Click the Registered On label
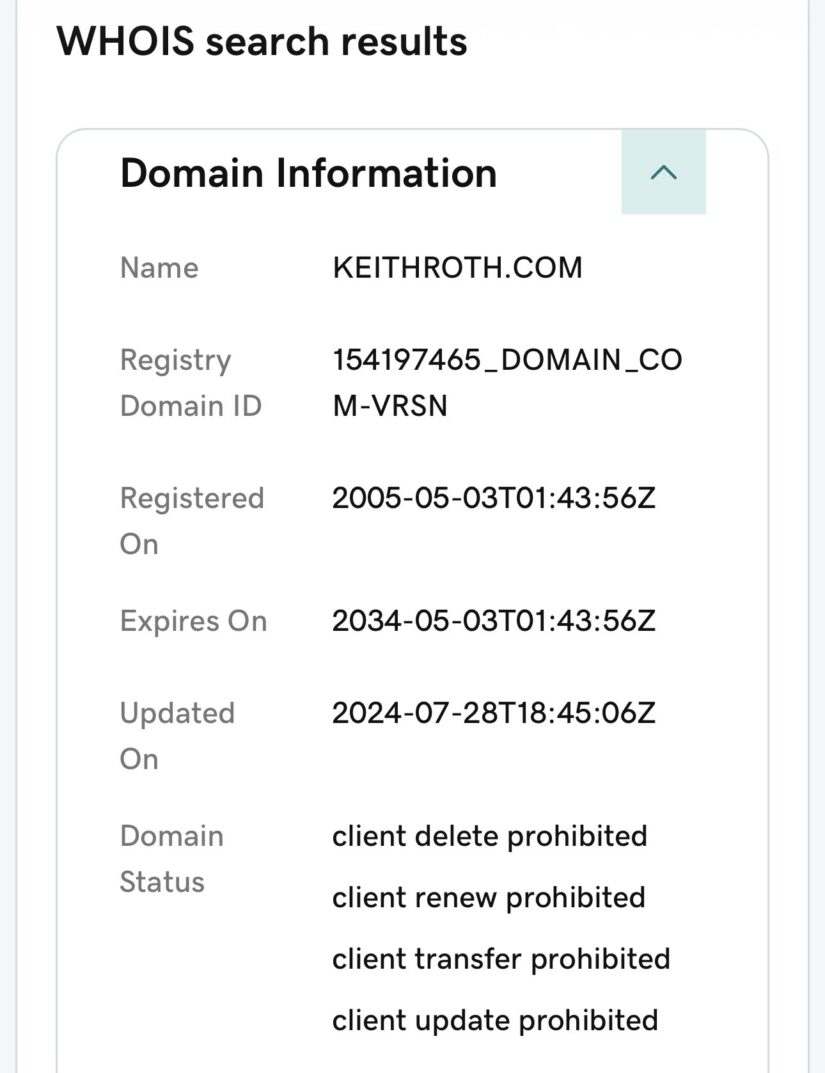Viewport: 825px width, 1073px height. 191,520
